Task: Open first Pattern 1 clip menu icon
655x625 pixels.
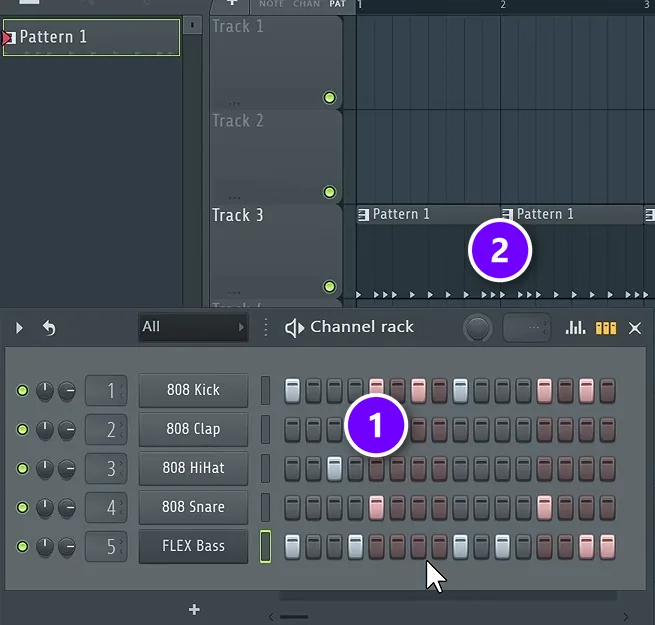Action: point(363,215)
